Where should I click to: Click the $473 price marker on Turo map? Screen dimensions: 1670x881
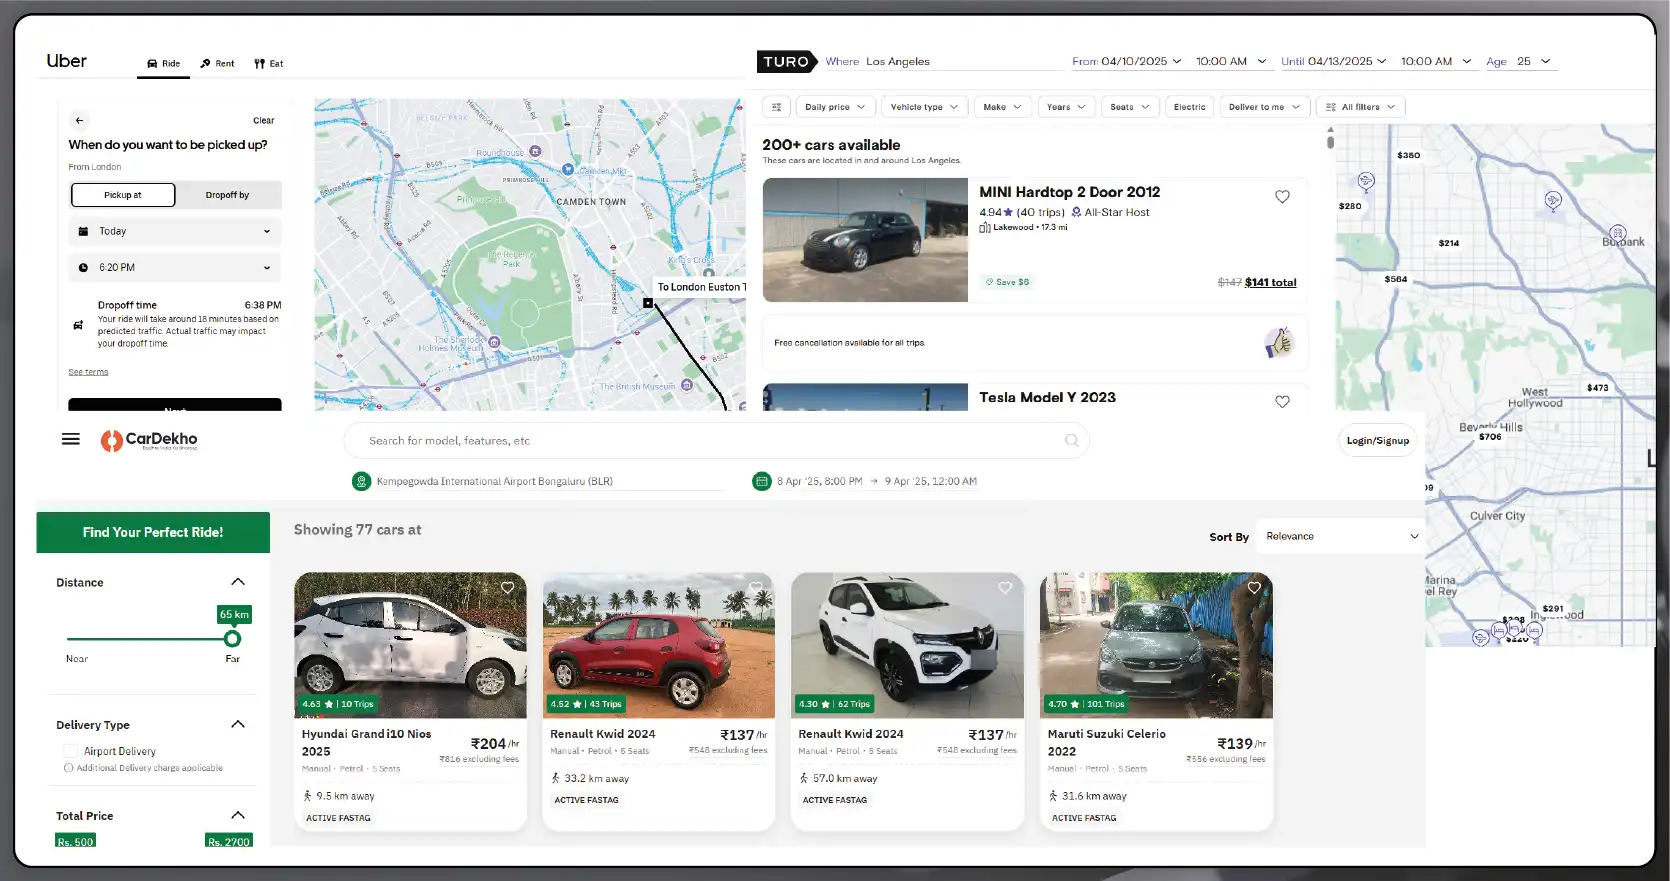1597,387
